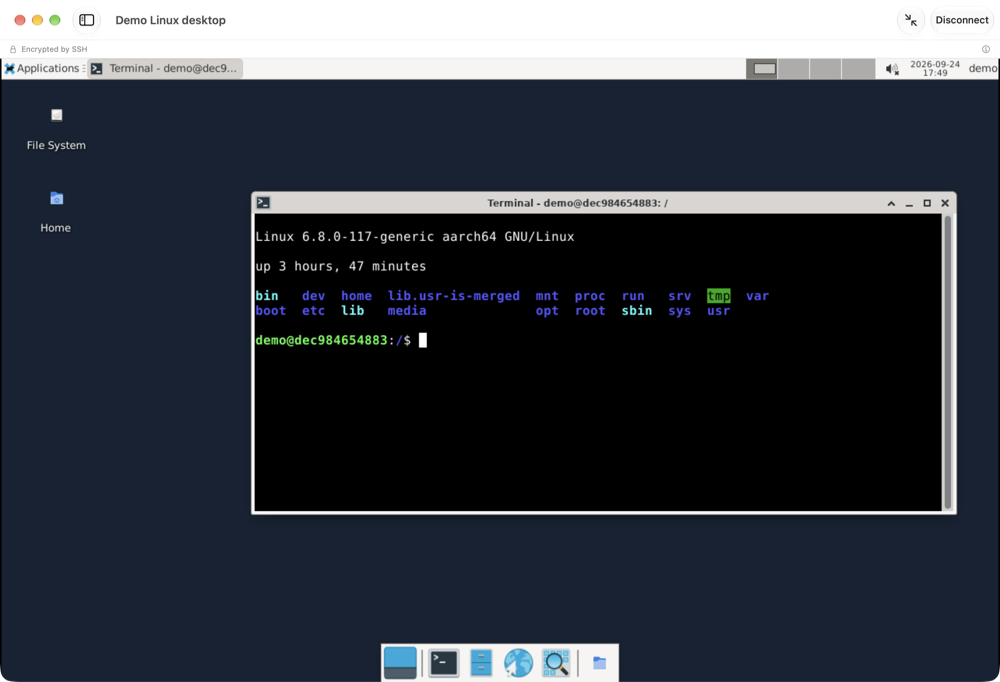Click the sys entry in terminal listing
This screenshot has height=682, width=1000.
680,311
